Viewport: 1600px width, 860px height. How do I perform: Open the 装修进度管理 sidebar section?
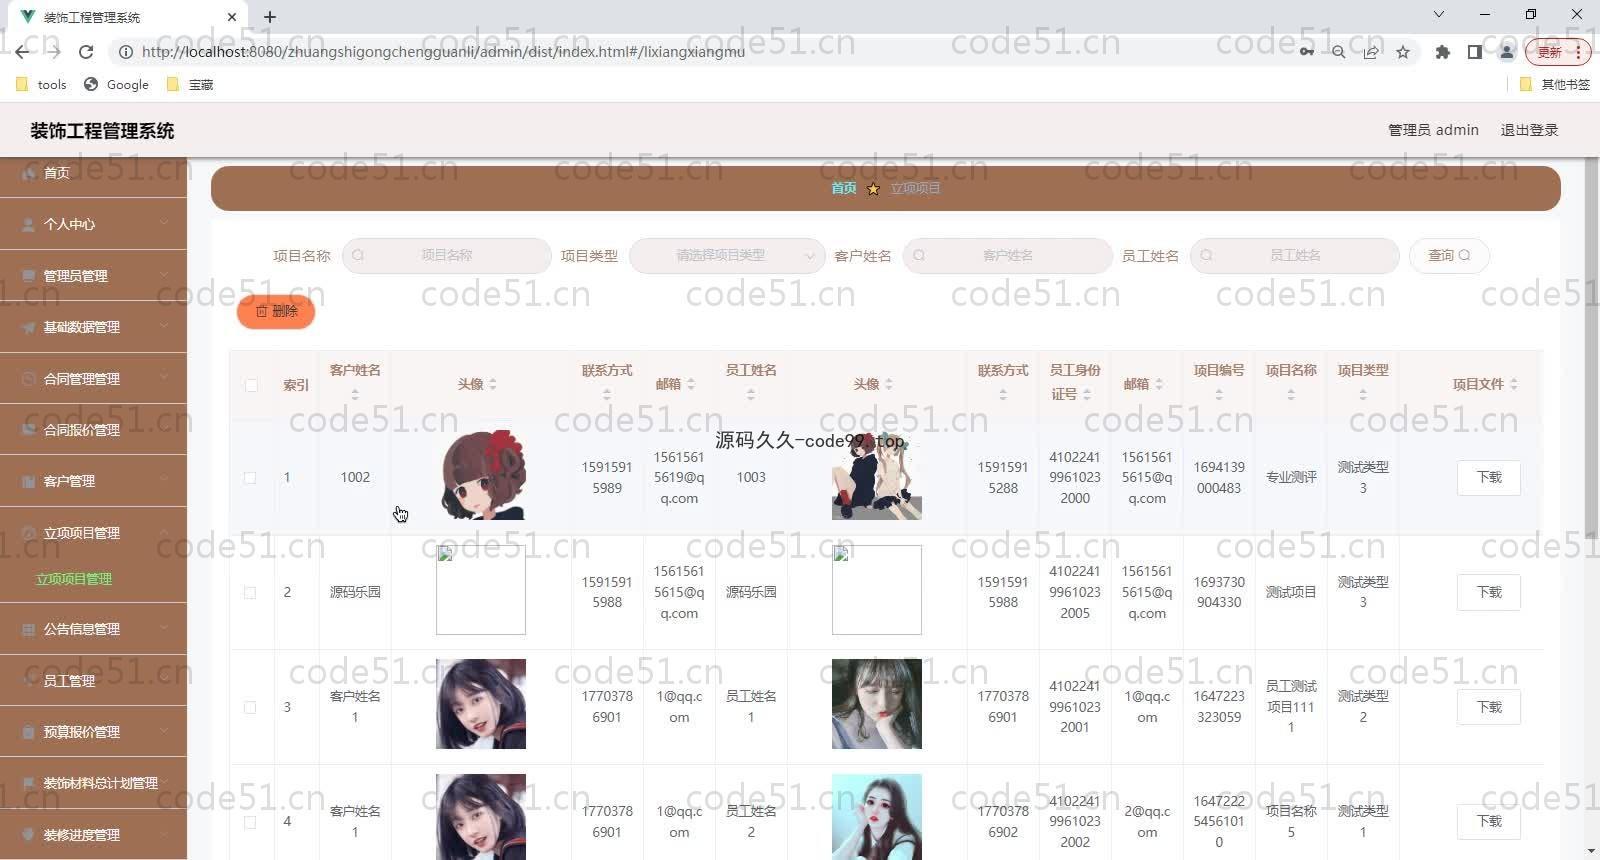[x=93, y=835]
